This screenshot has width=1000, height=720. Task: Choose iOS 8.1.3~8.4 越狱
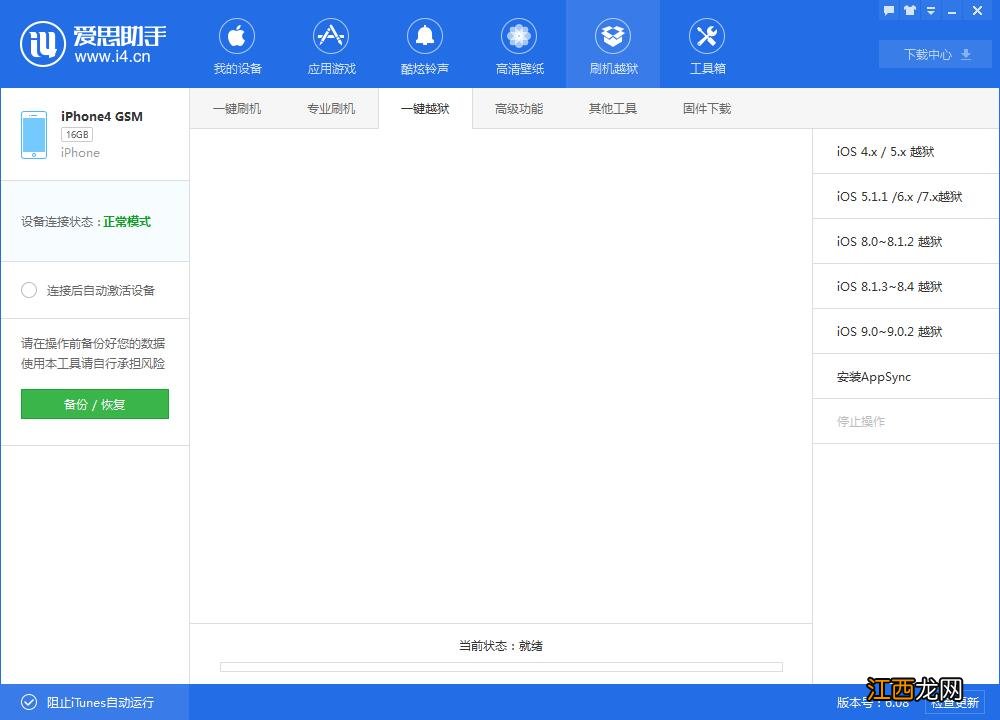(906, 286)
